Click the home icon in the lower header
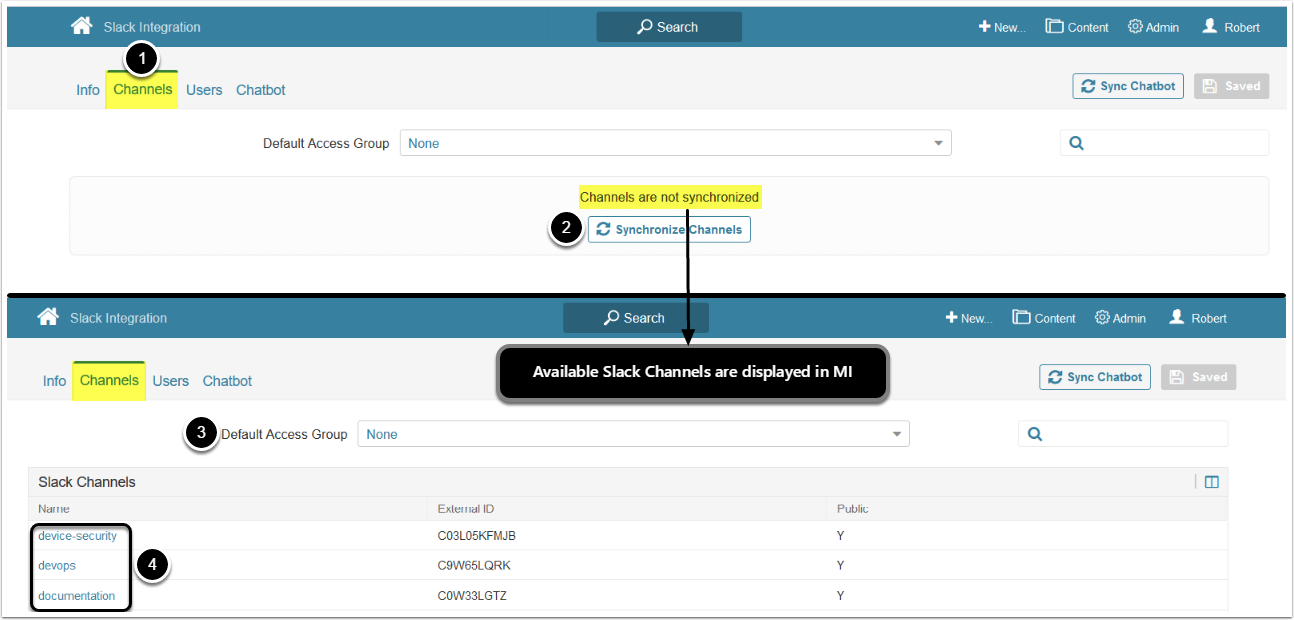The image size is (1294, 620). [48, 317]
